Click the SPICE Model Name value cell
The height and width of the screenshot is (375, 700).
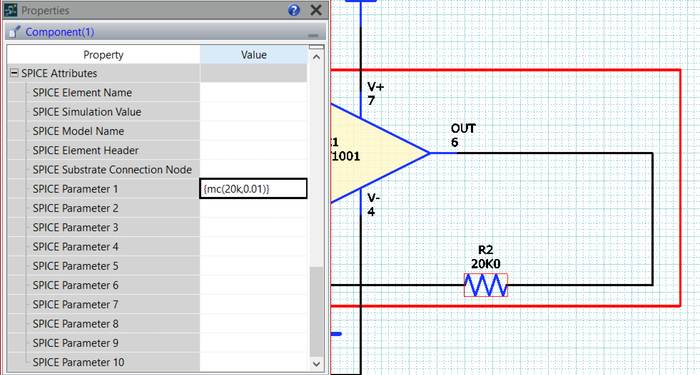(254, 131)
